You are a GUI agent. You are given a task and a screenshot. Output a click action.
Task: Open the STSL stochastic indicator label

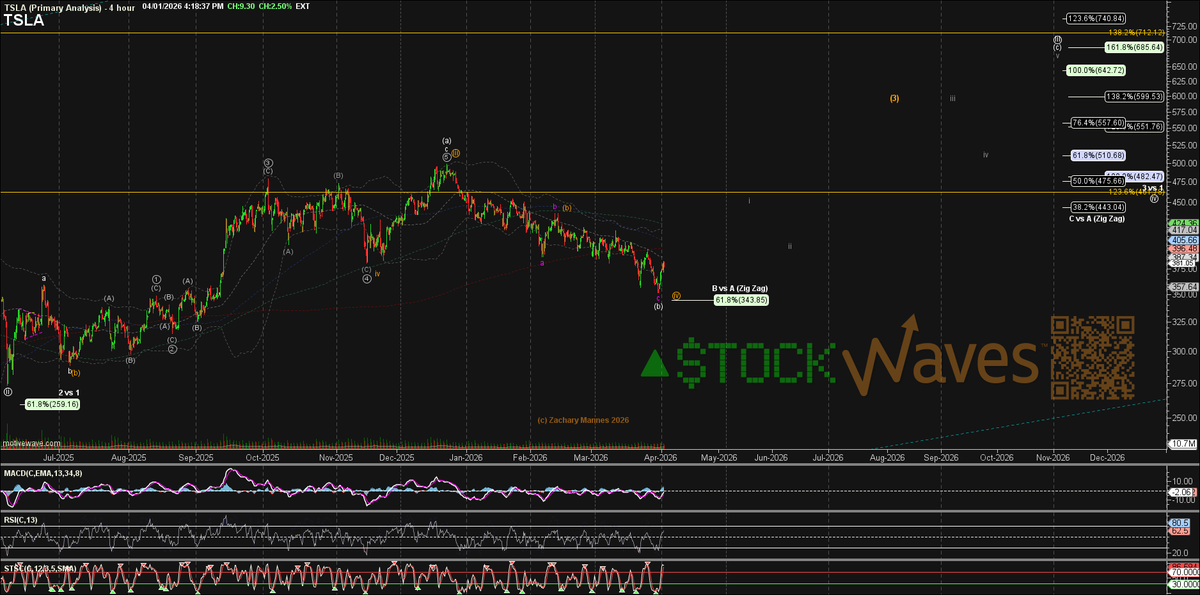[38, 569]
